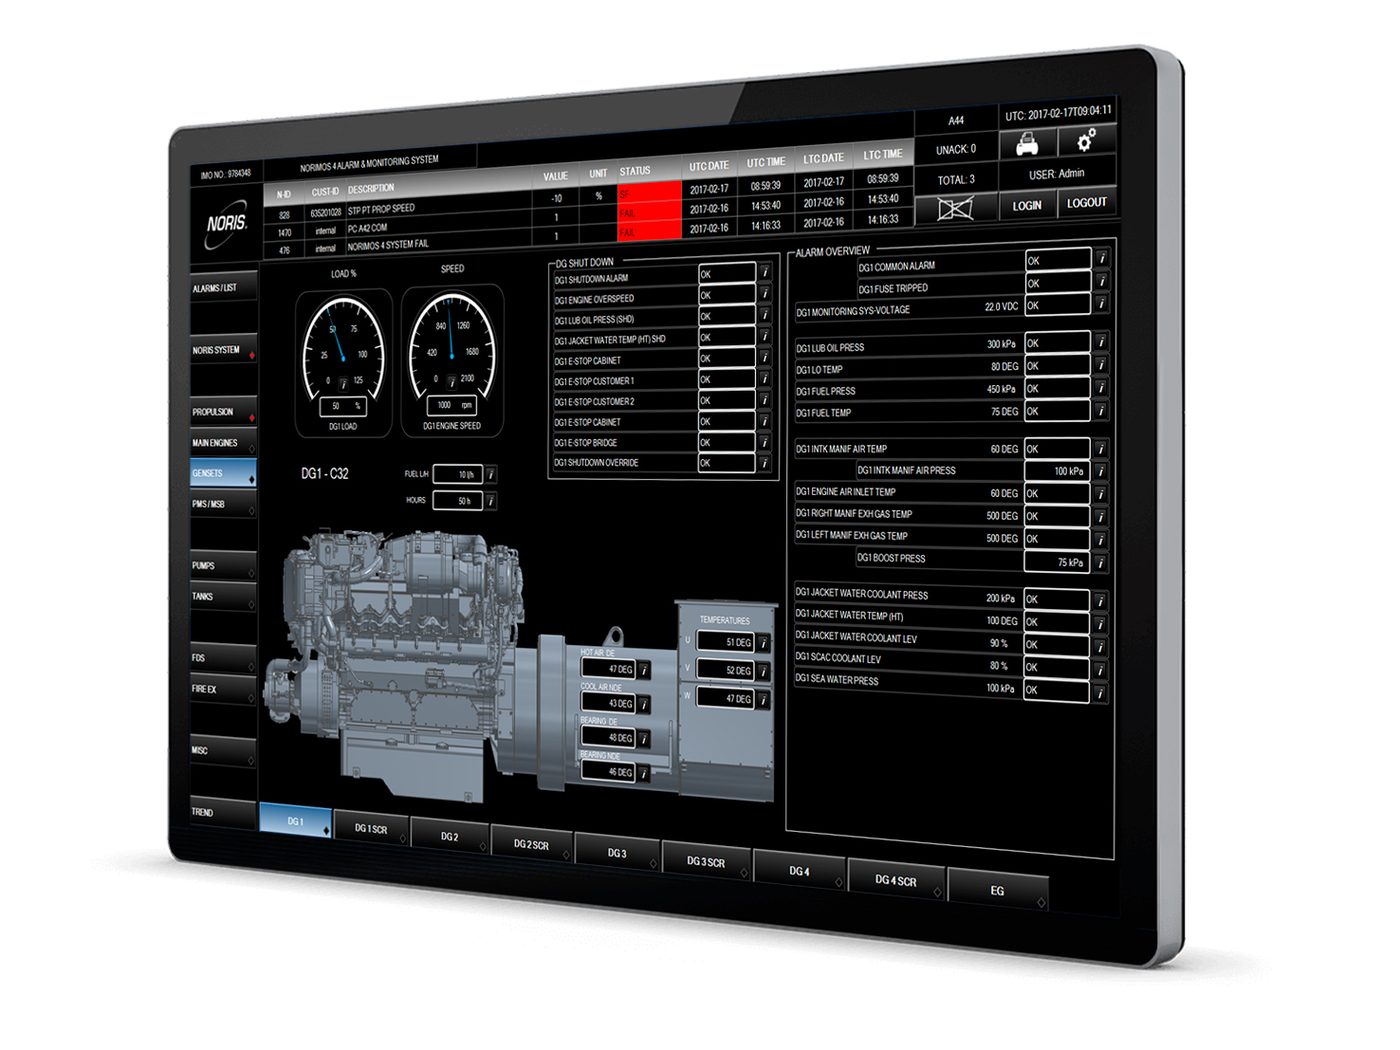Open PMS / MSB in the sidebar
The width and height of the screenshot is (1400, 1050).
coord(223,504)
